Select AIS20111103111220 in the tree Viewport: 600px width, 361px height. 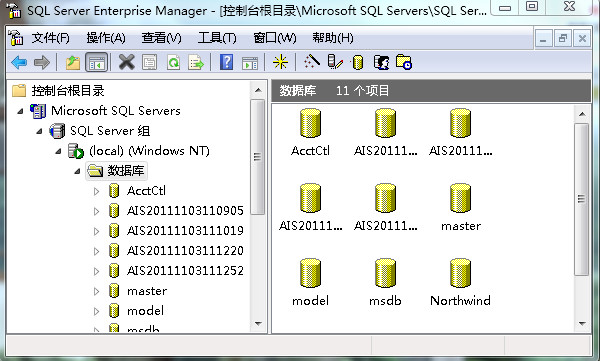[185, 251]
